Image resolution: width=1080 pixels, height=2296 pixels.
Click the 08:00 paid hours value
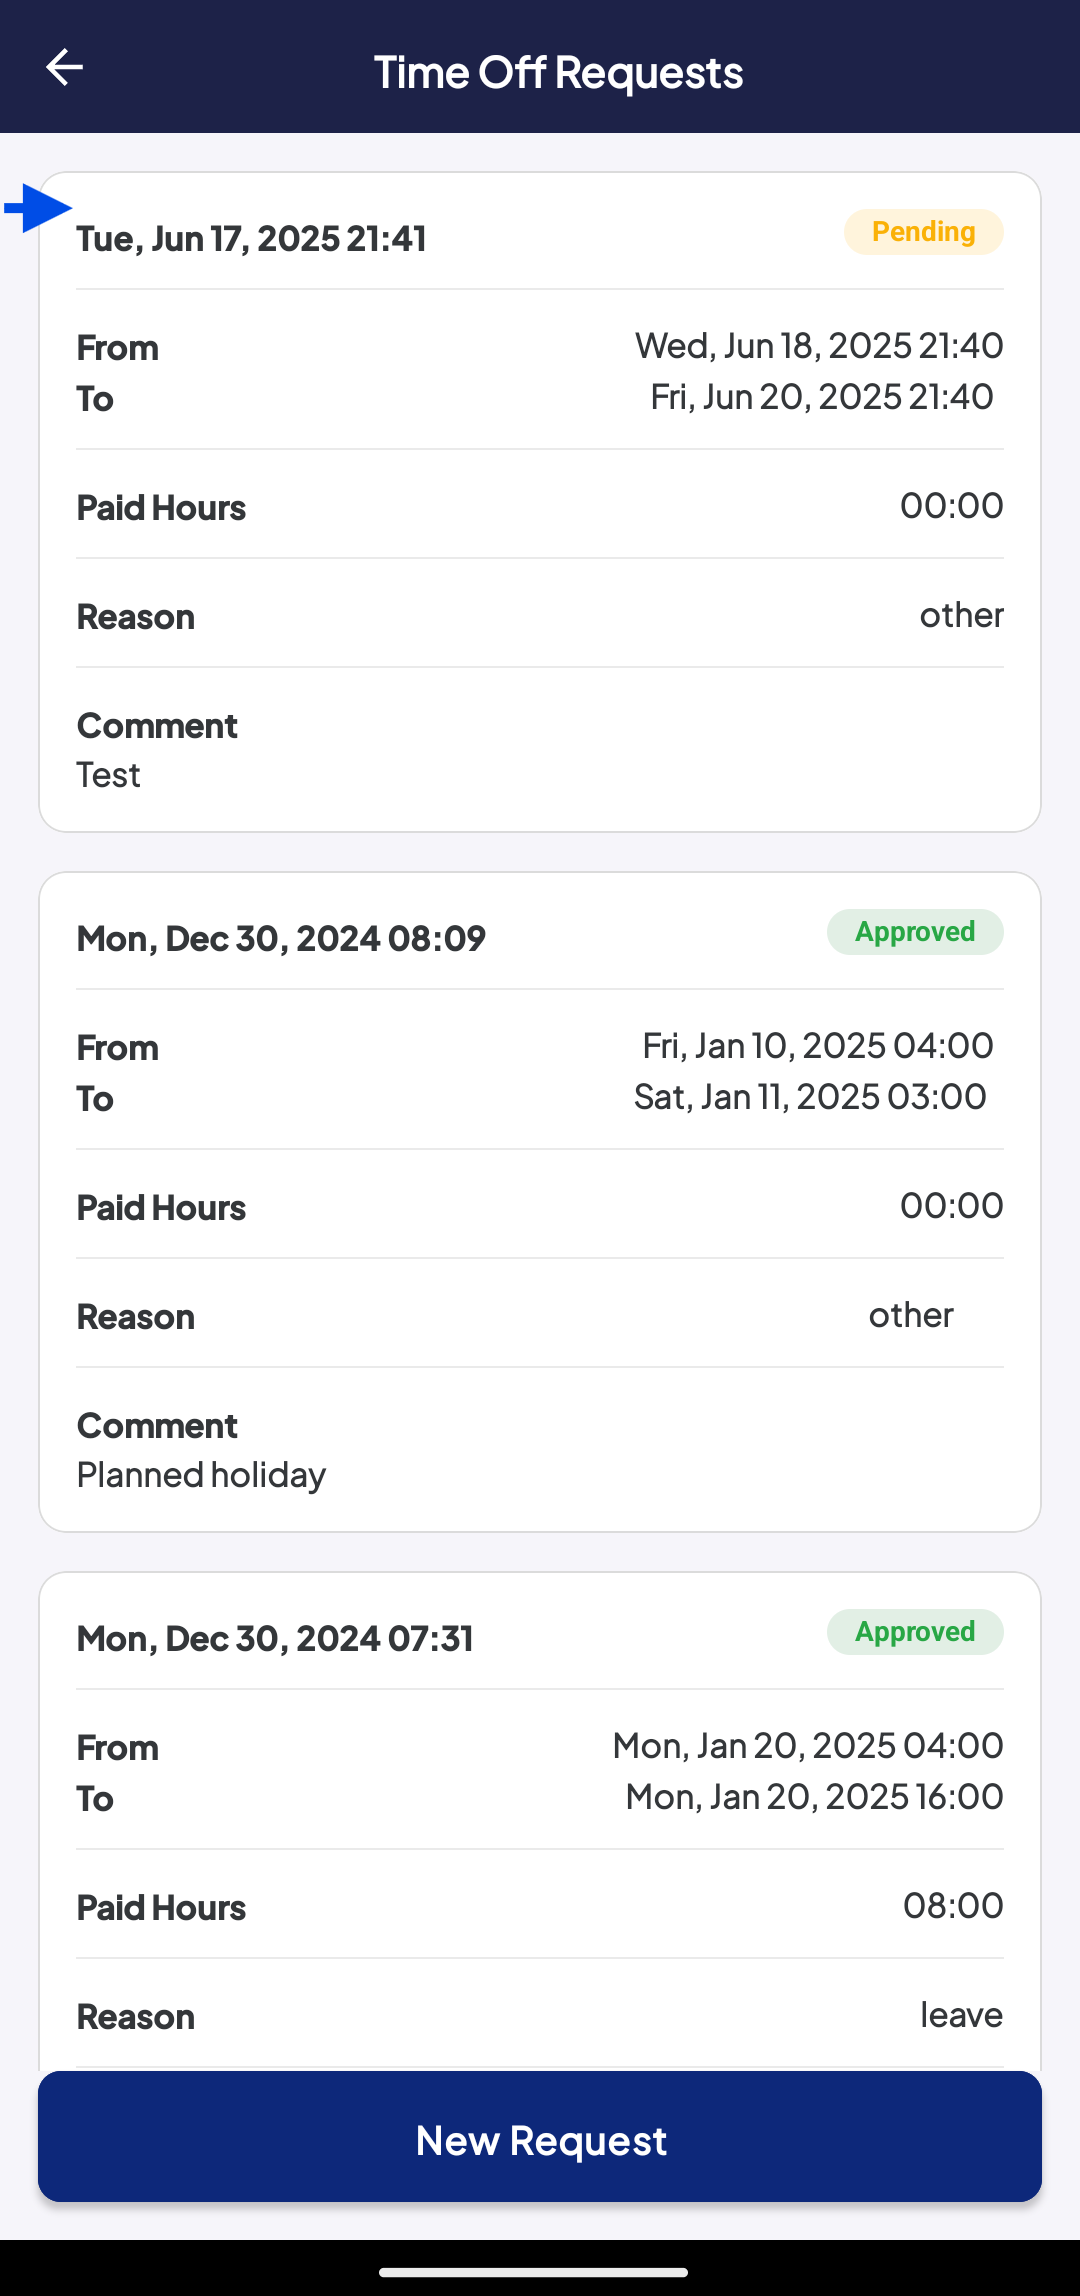click(x=953, y=1906)
